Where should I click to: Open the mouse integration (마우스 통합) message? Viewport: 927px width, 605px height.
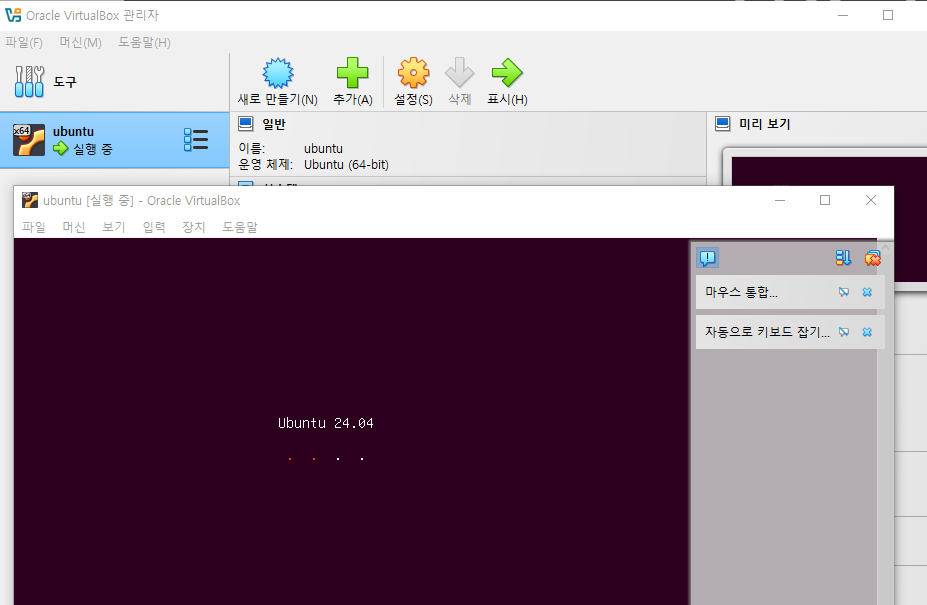[x=741, y=292]
